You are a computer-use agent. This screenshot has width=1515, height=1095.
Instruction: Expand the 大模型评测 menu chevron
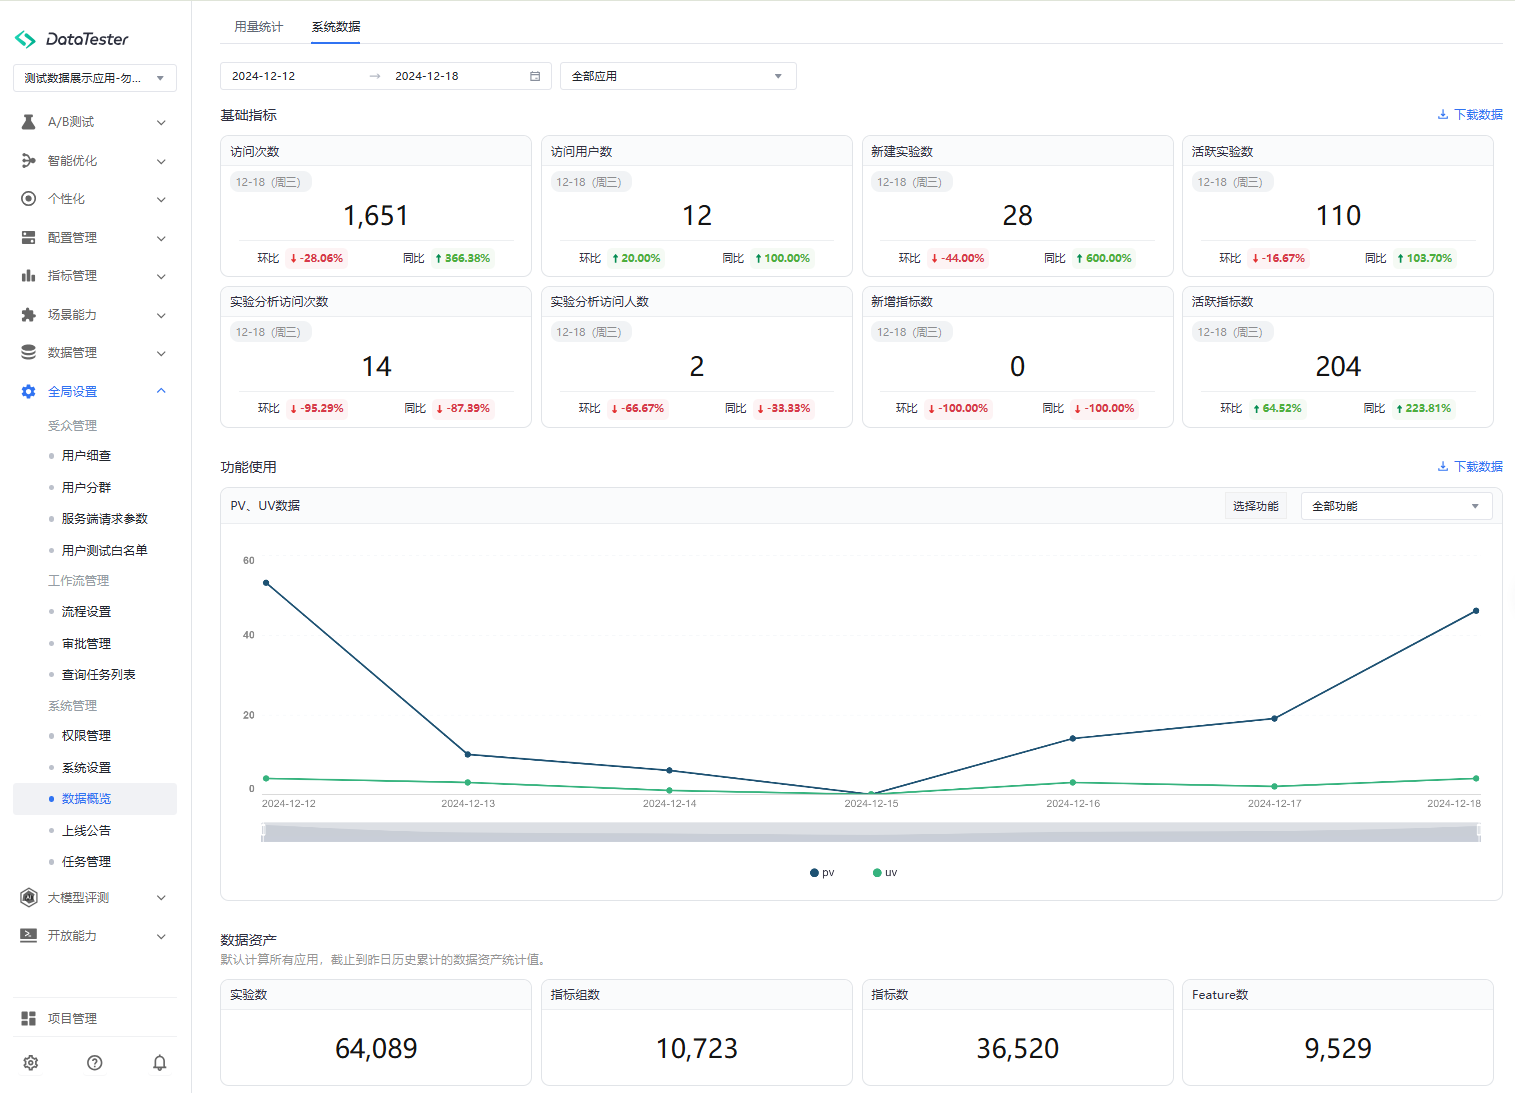(161, 898)
